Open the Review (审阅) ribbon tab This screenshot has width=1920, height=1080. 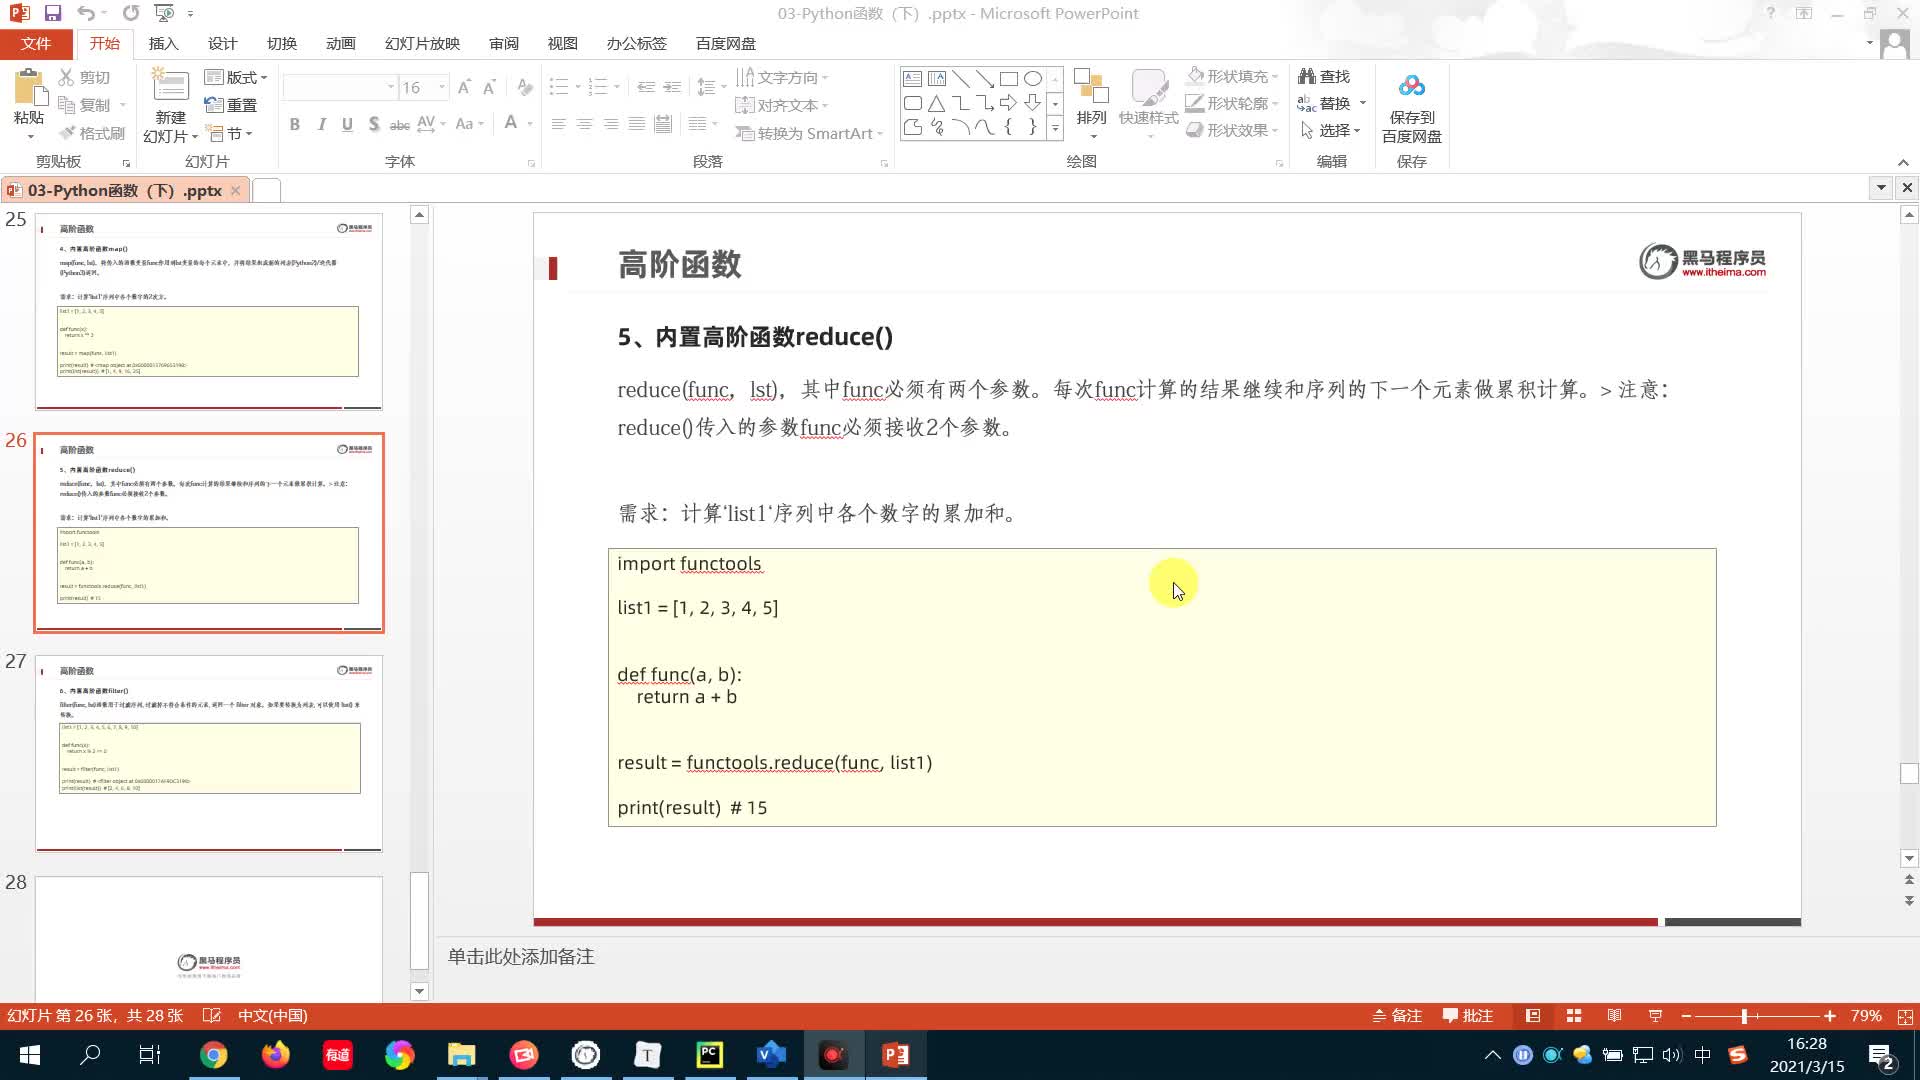(504, 44)
